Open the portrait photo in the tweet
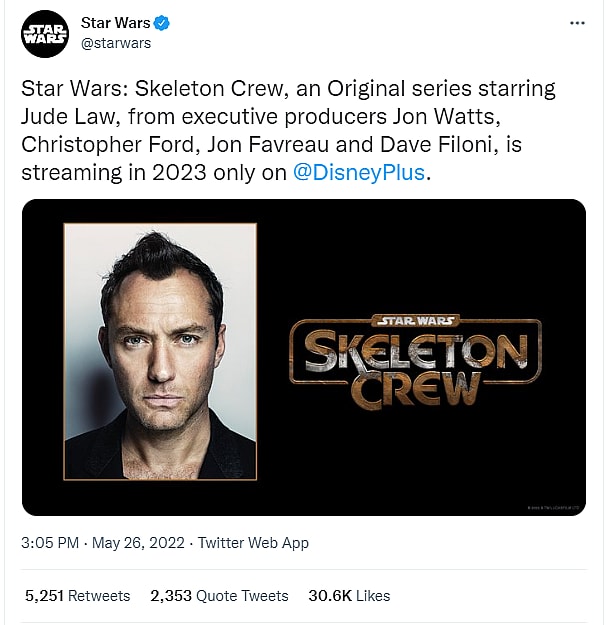Screen dimensions: 608x625 point(160,351)
